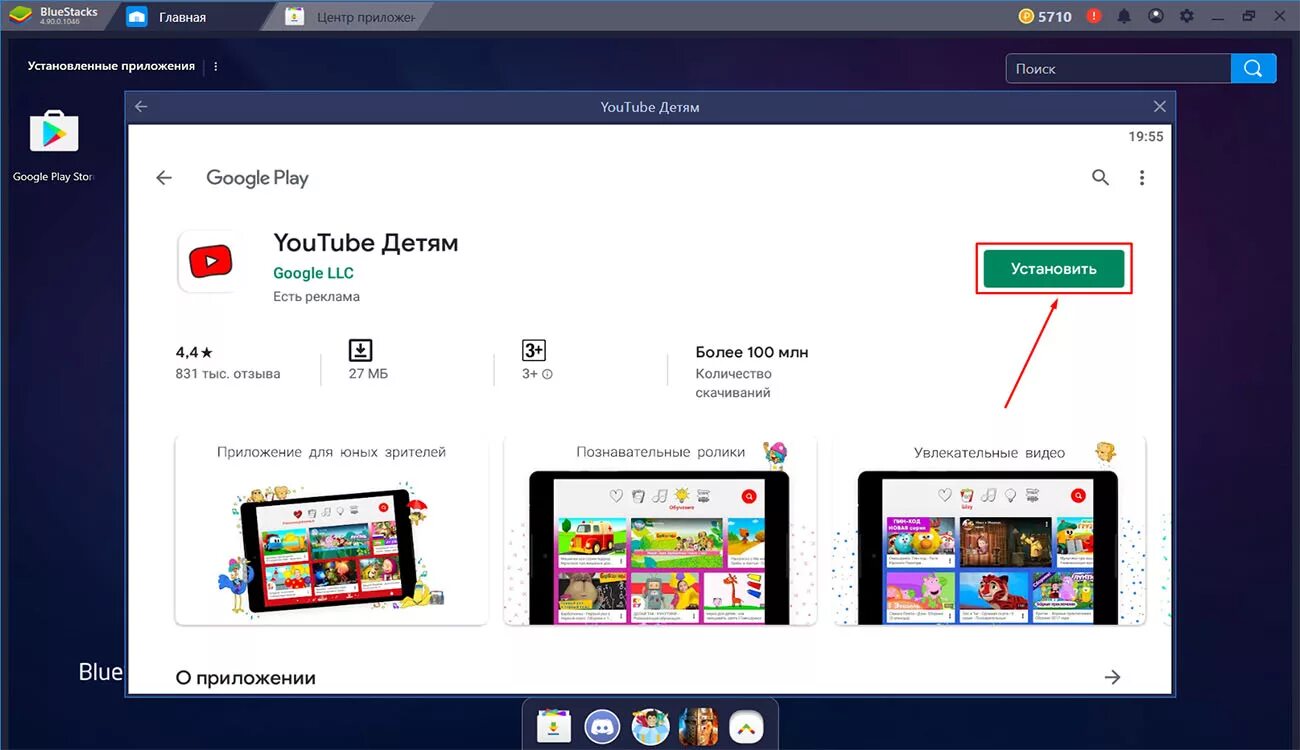
Task: Go back using the Google Play back arrow
Action: click(164, 177)
